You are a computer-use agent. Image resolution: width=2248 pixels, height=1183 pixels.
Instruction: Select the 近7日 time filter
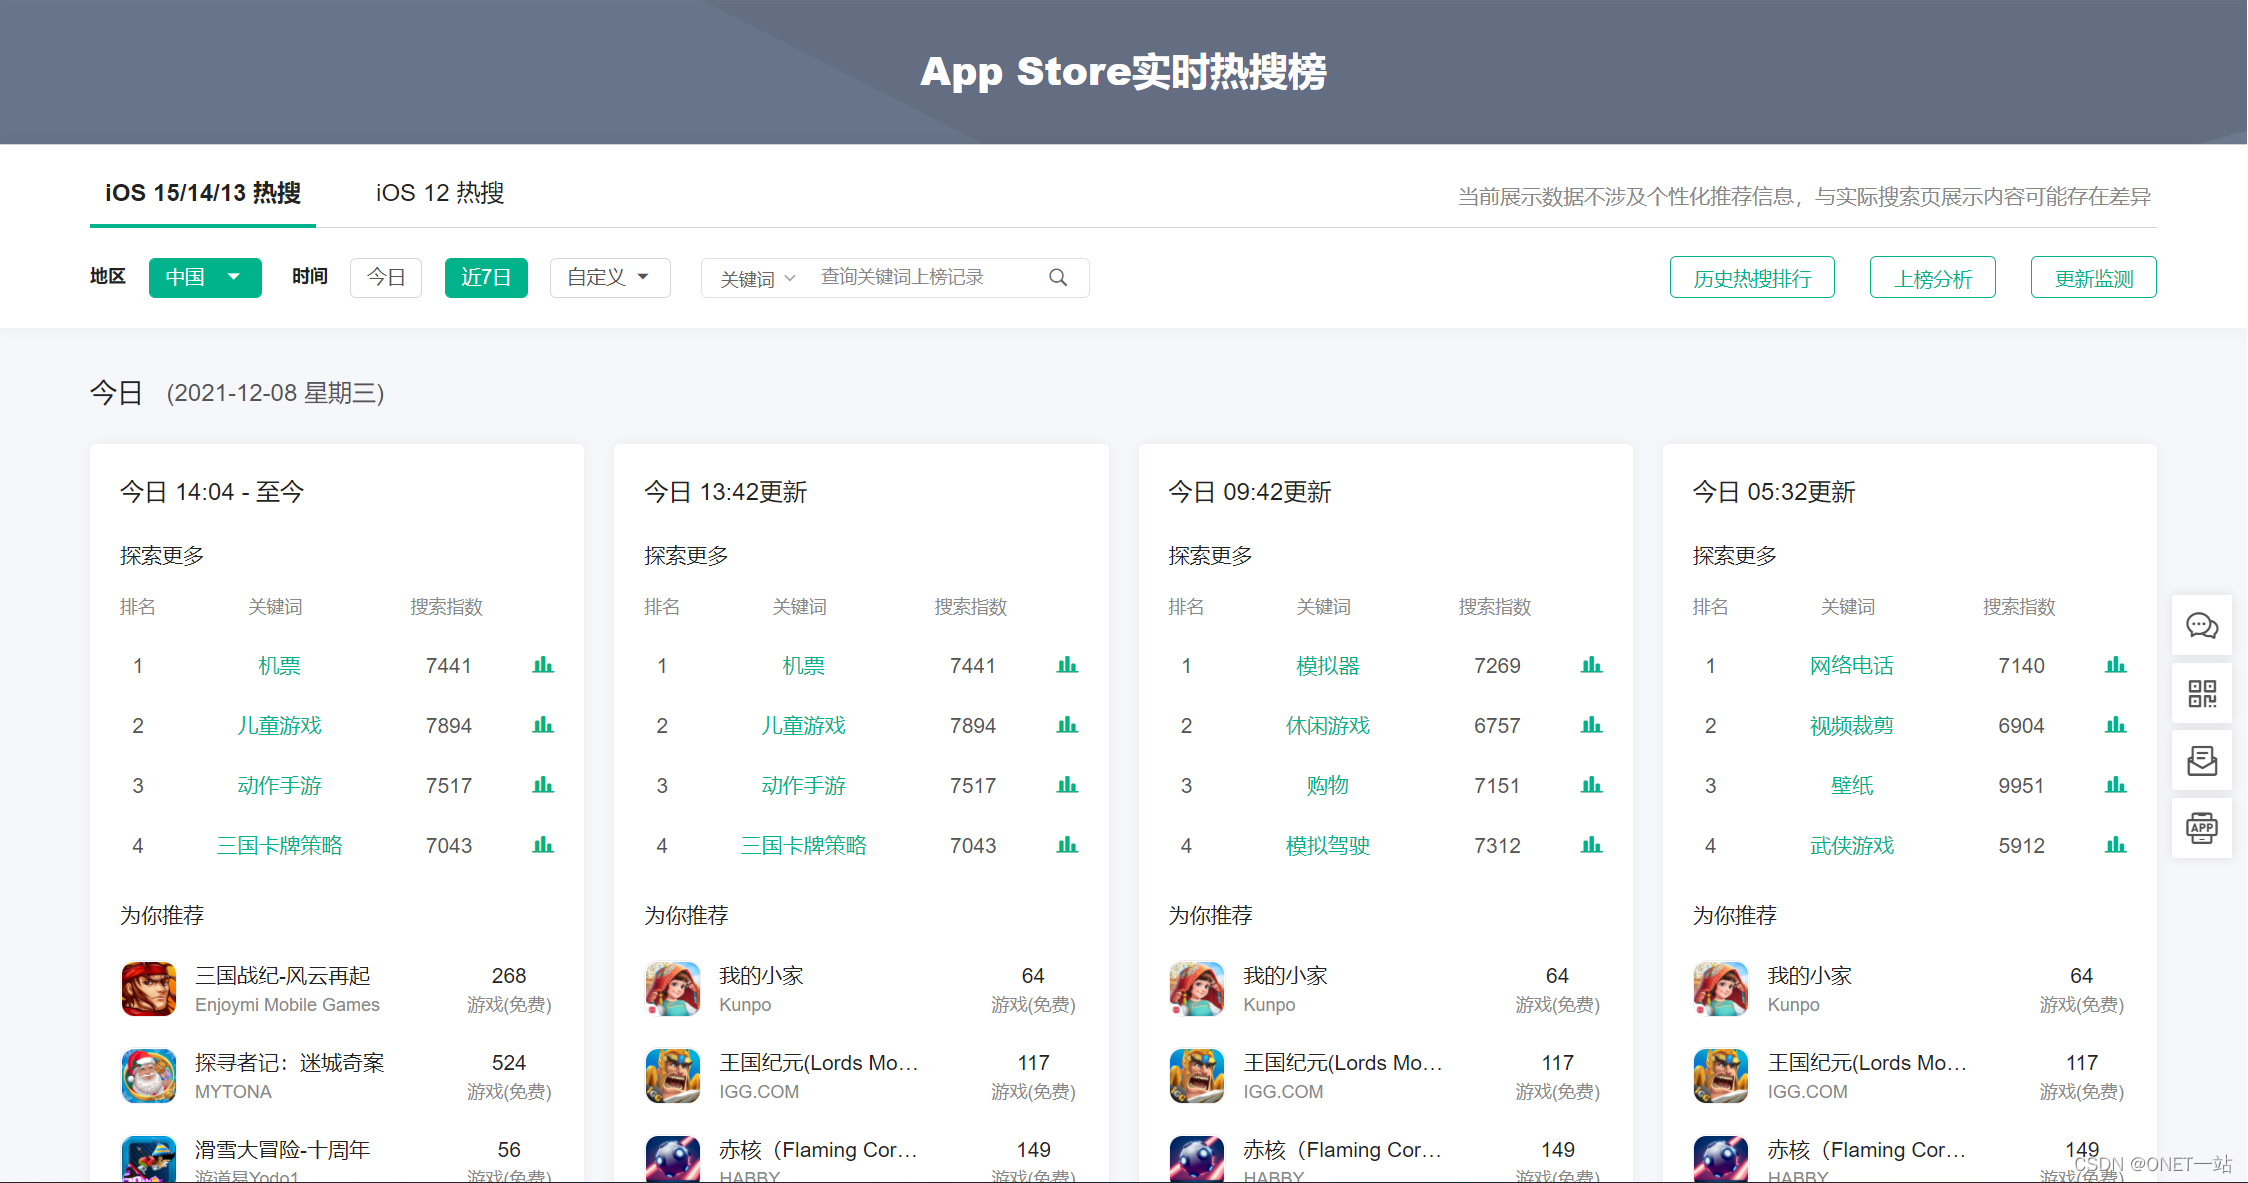[x=486, y=278]
